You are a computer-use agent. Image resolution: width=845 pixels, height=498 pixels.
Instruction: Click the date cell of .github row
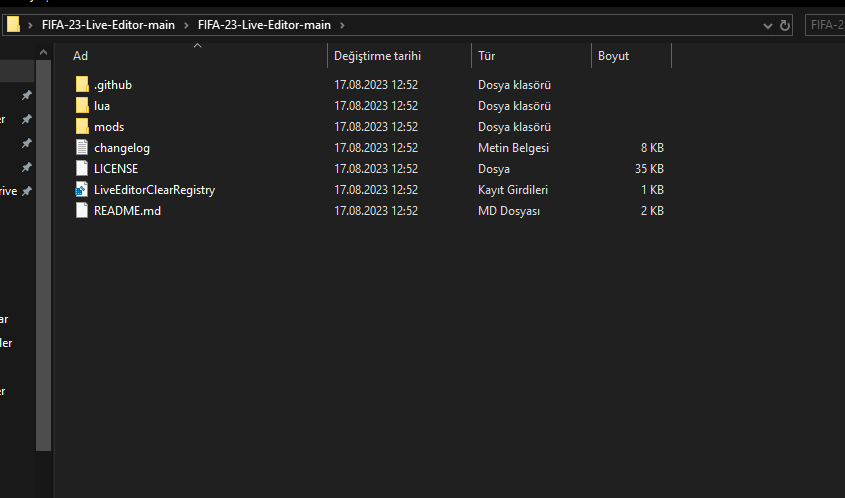click(376, 85)
